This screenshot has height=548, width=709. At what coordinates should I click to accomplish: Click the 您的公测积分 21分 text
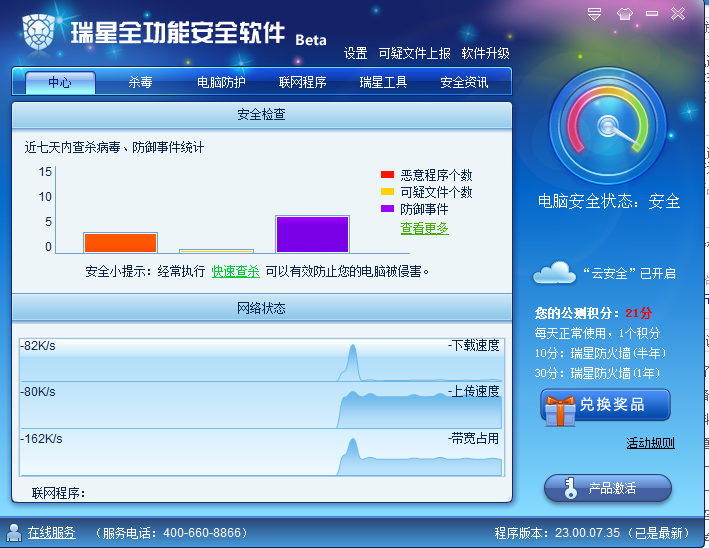coord(593,313)
